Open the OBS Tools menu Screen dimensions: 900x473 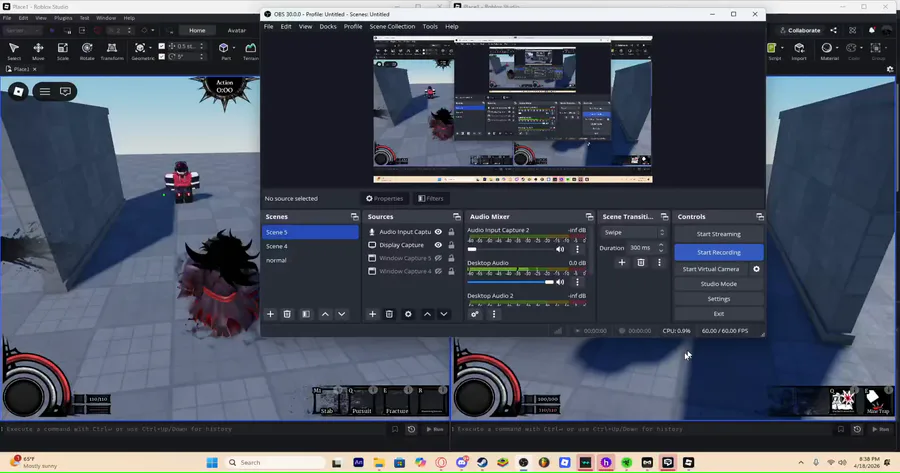430,26
